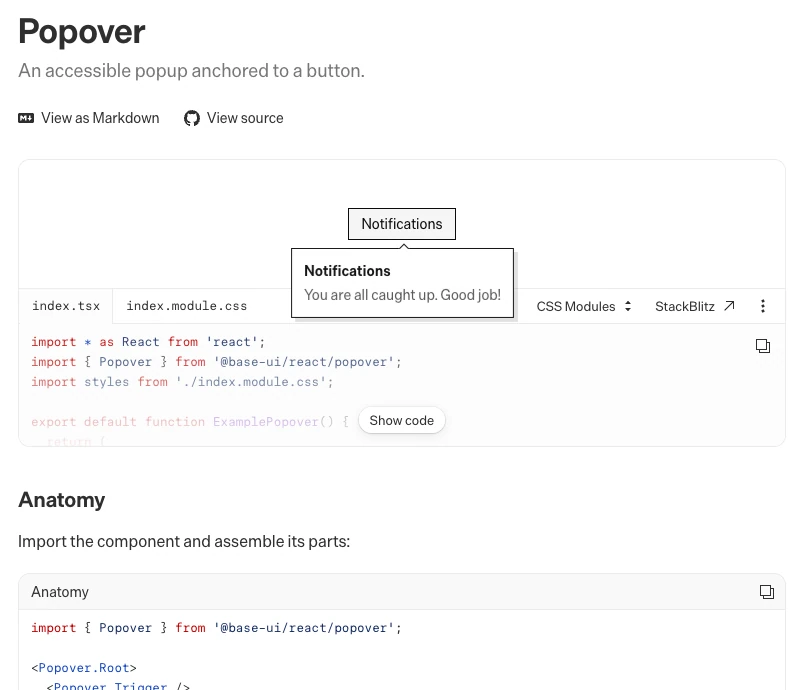Screen dimensions: 800x690
Task: Switch to the index.tsx tab
Action: pyautogui.click(x=66, y=306)
